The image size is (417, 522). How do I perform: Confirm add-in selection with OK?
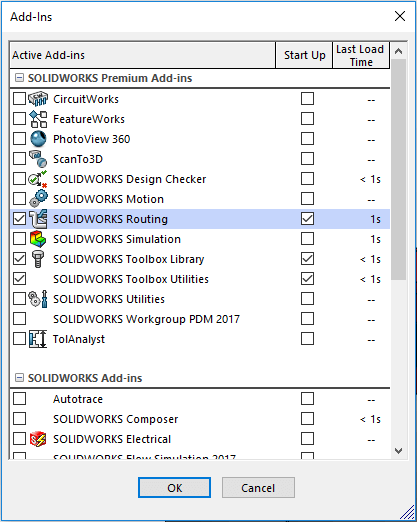point(174,488)
